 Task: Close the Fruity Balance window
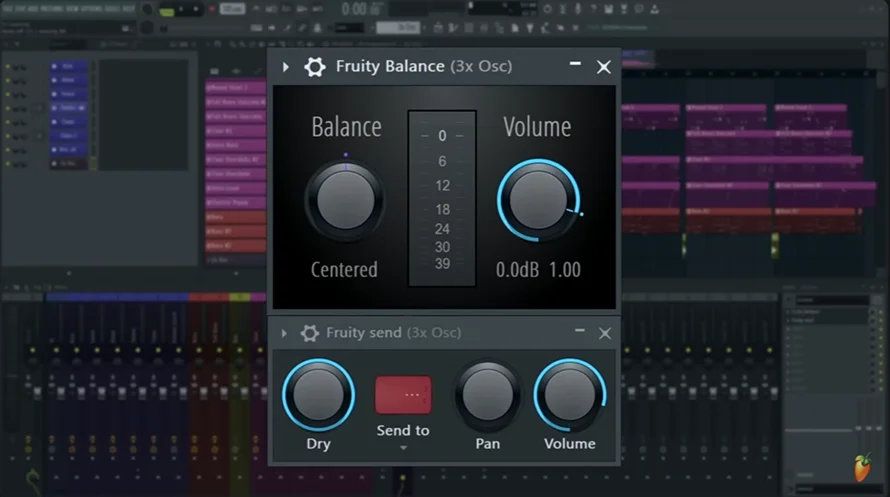coord(604,67)
